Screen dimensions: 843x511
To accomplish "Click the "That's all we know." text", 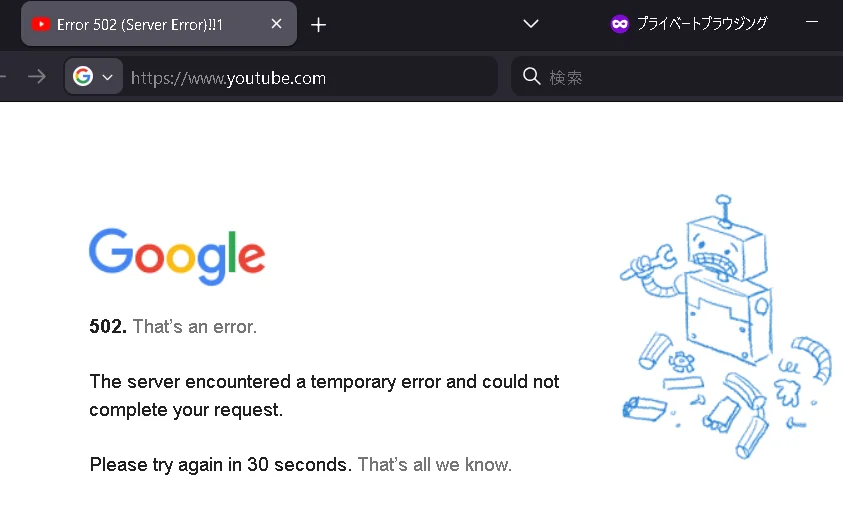I will pyautogui.click(x=434, y=464).
